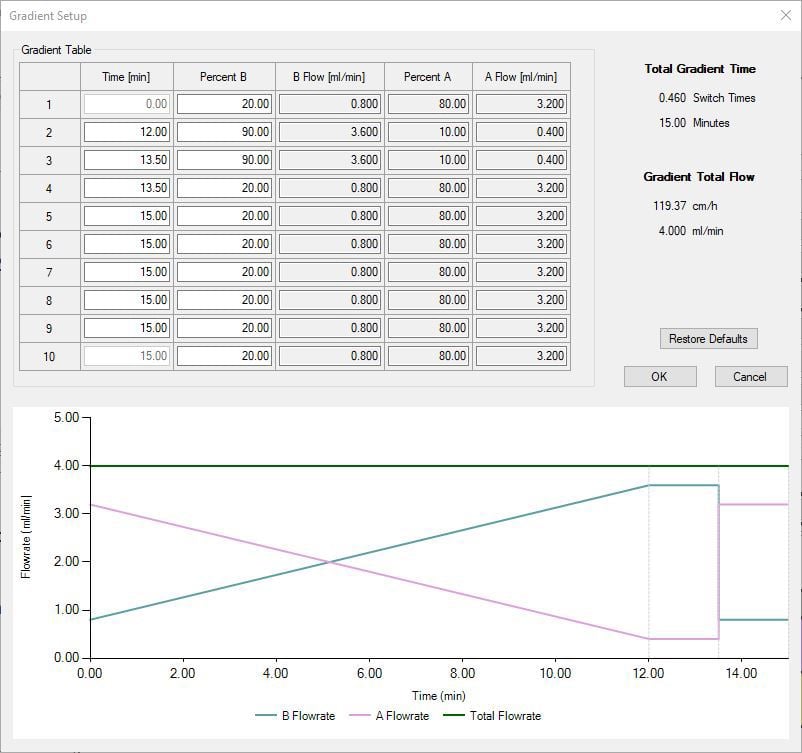
Task: Edit Percent B field in row 8
Action: (225, 300)
